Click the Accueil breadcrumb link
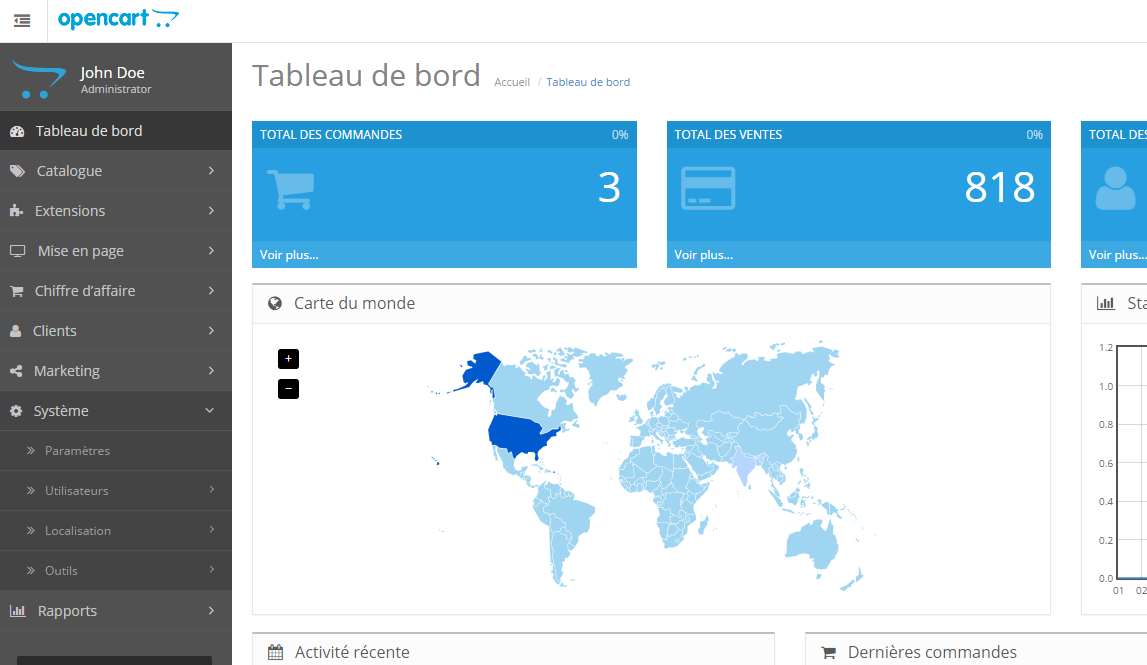This screenshot has height=665, width=1147. tap(511, 82)
